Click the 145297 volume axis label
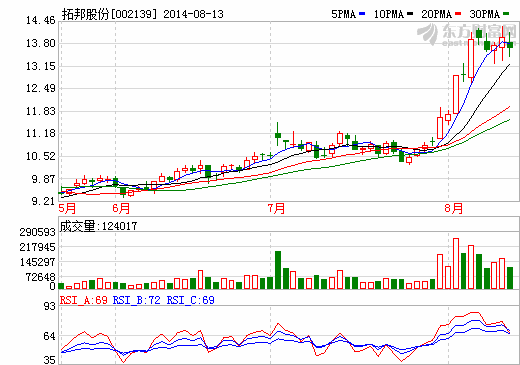The width and height of the screenshot is (520, 365). coord(37,262)
